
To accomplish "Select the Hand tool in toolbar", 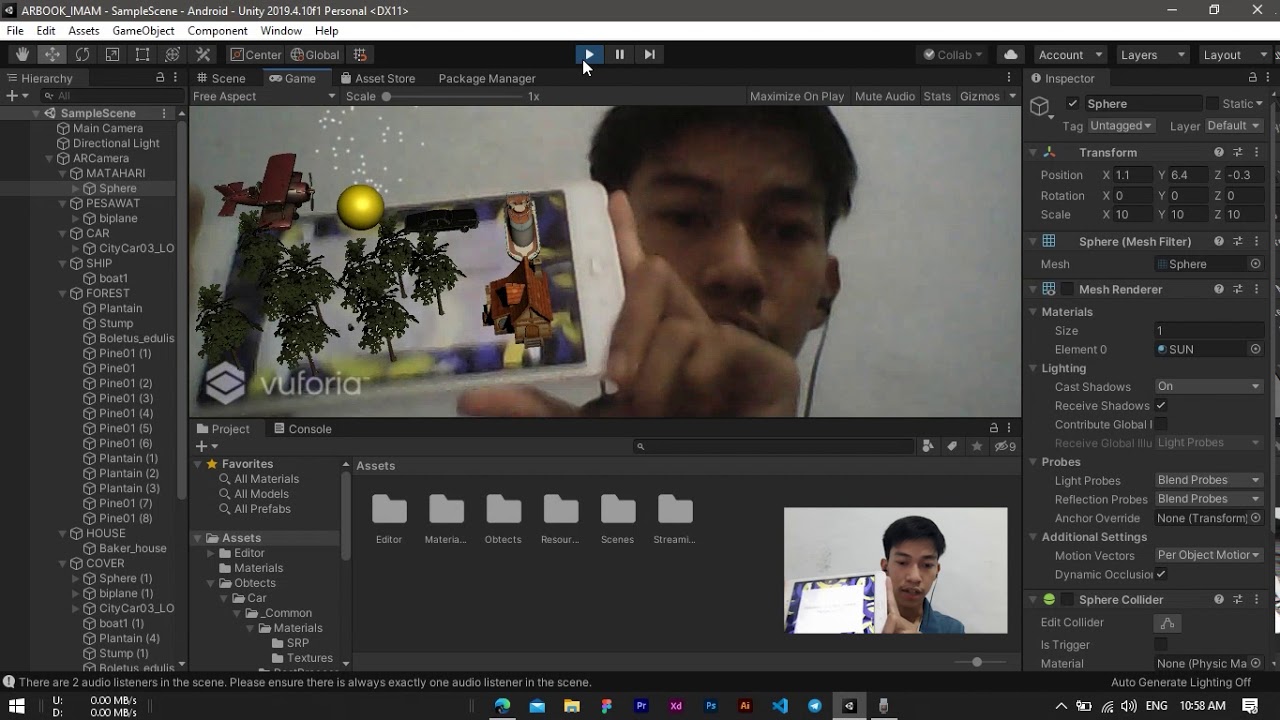I will pos(22,55).
